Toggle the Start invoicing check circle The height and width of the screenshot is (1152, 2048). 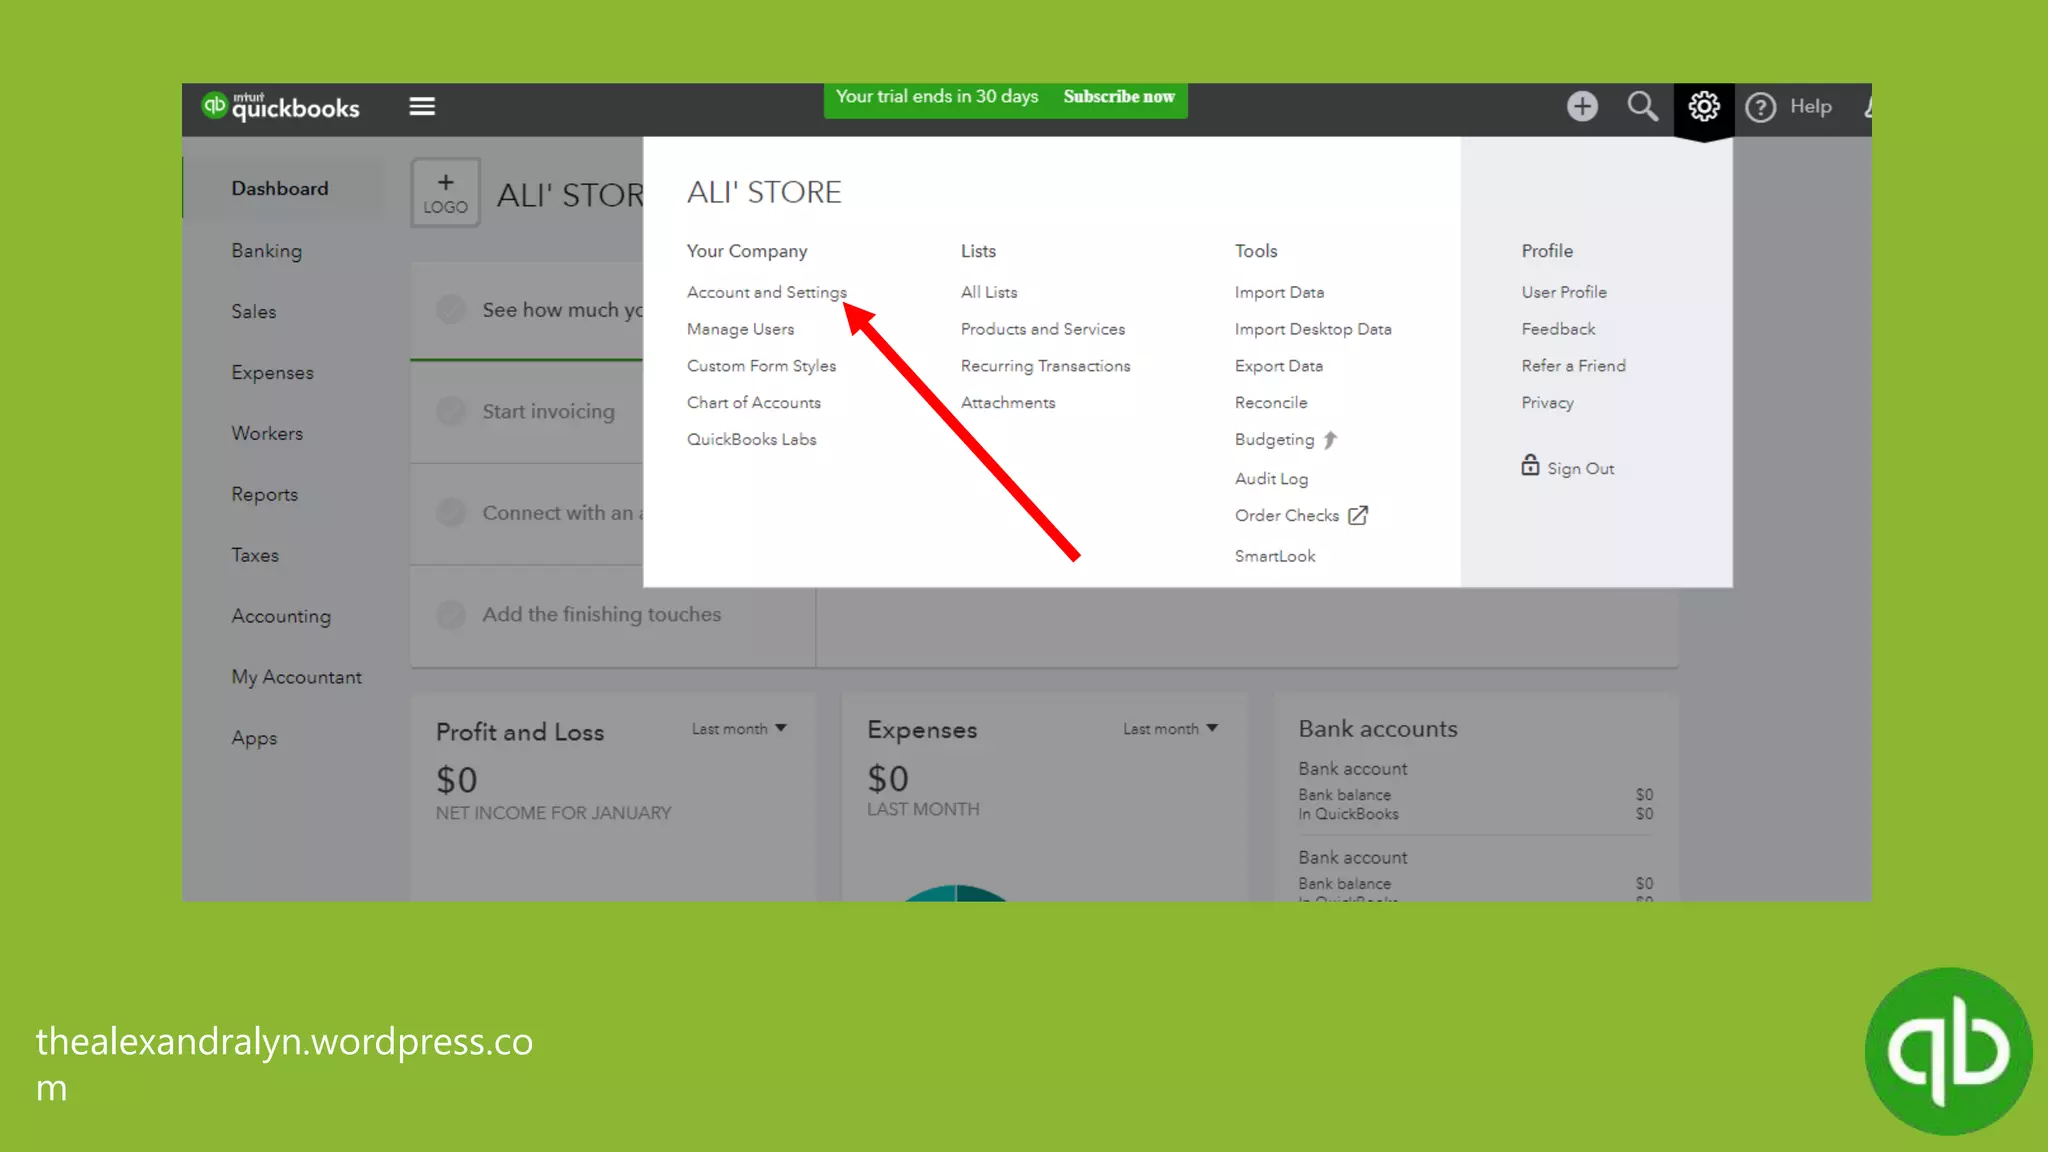point(451,411)
